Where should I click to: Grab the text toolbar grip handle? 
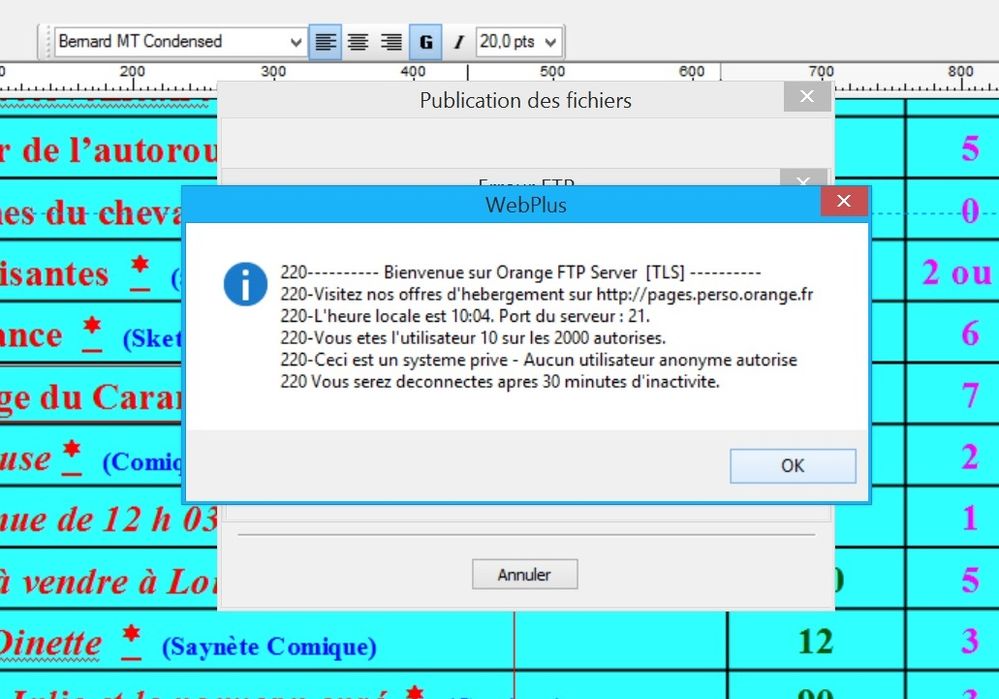43,42
